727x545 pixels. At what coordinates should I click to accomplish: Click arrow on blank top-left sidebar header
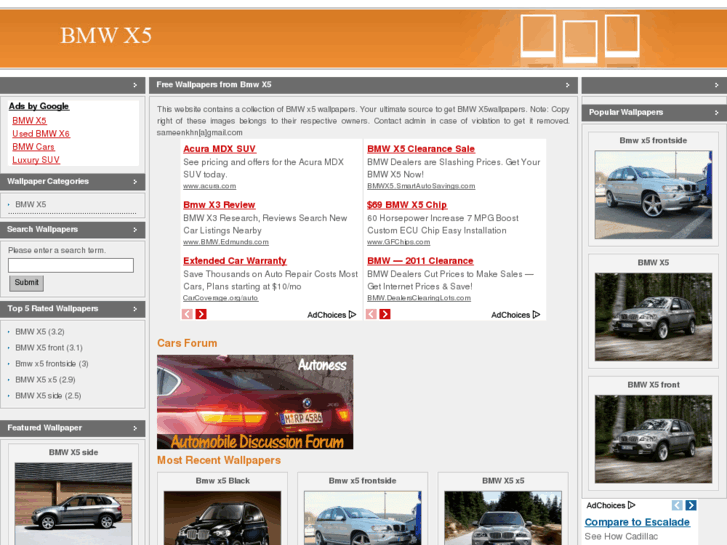pos(135,85)
